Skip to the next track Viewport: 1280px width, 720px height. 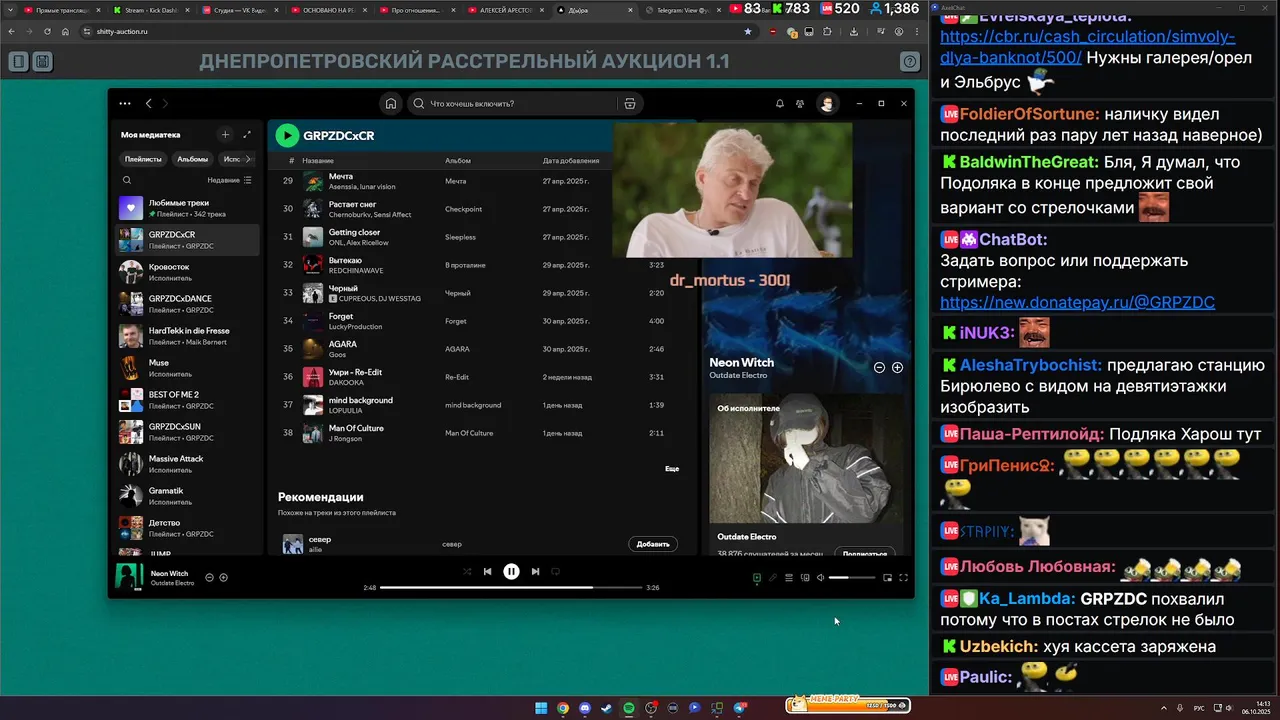(x=535, y=571)
